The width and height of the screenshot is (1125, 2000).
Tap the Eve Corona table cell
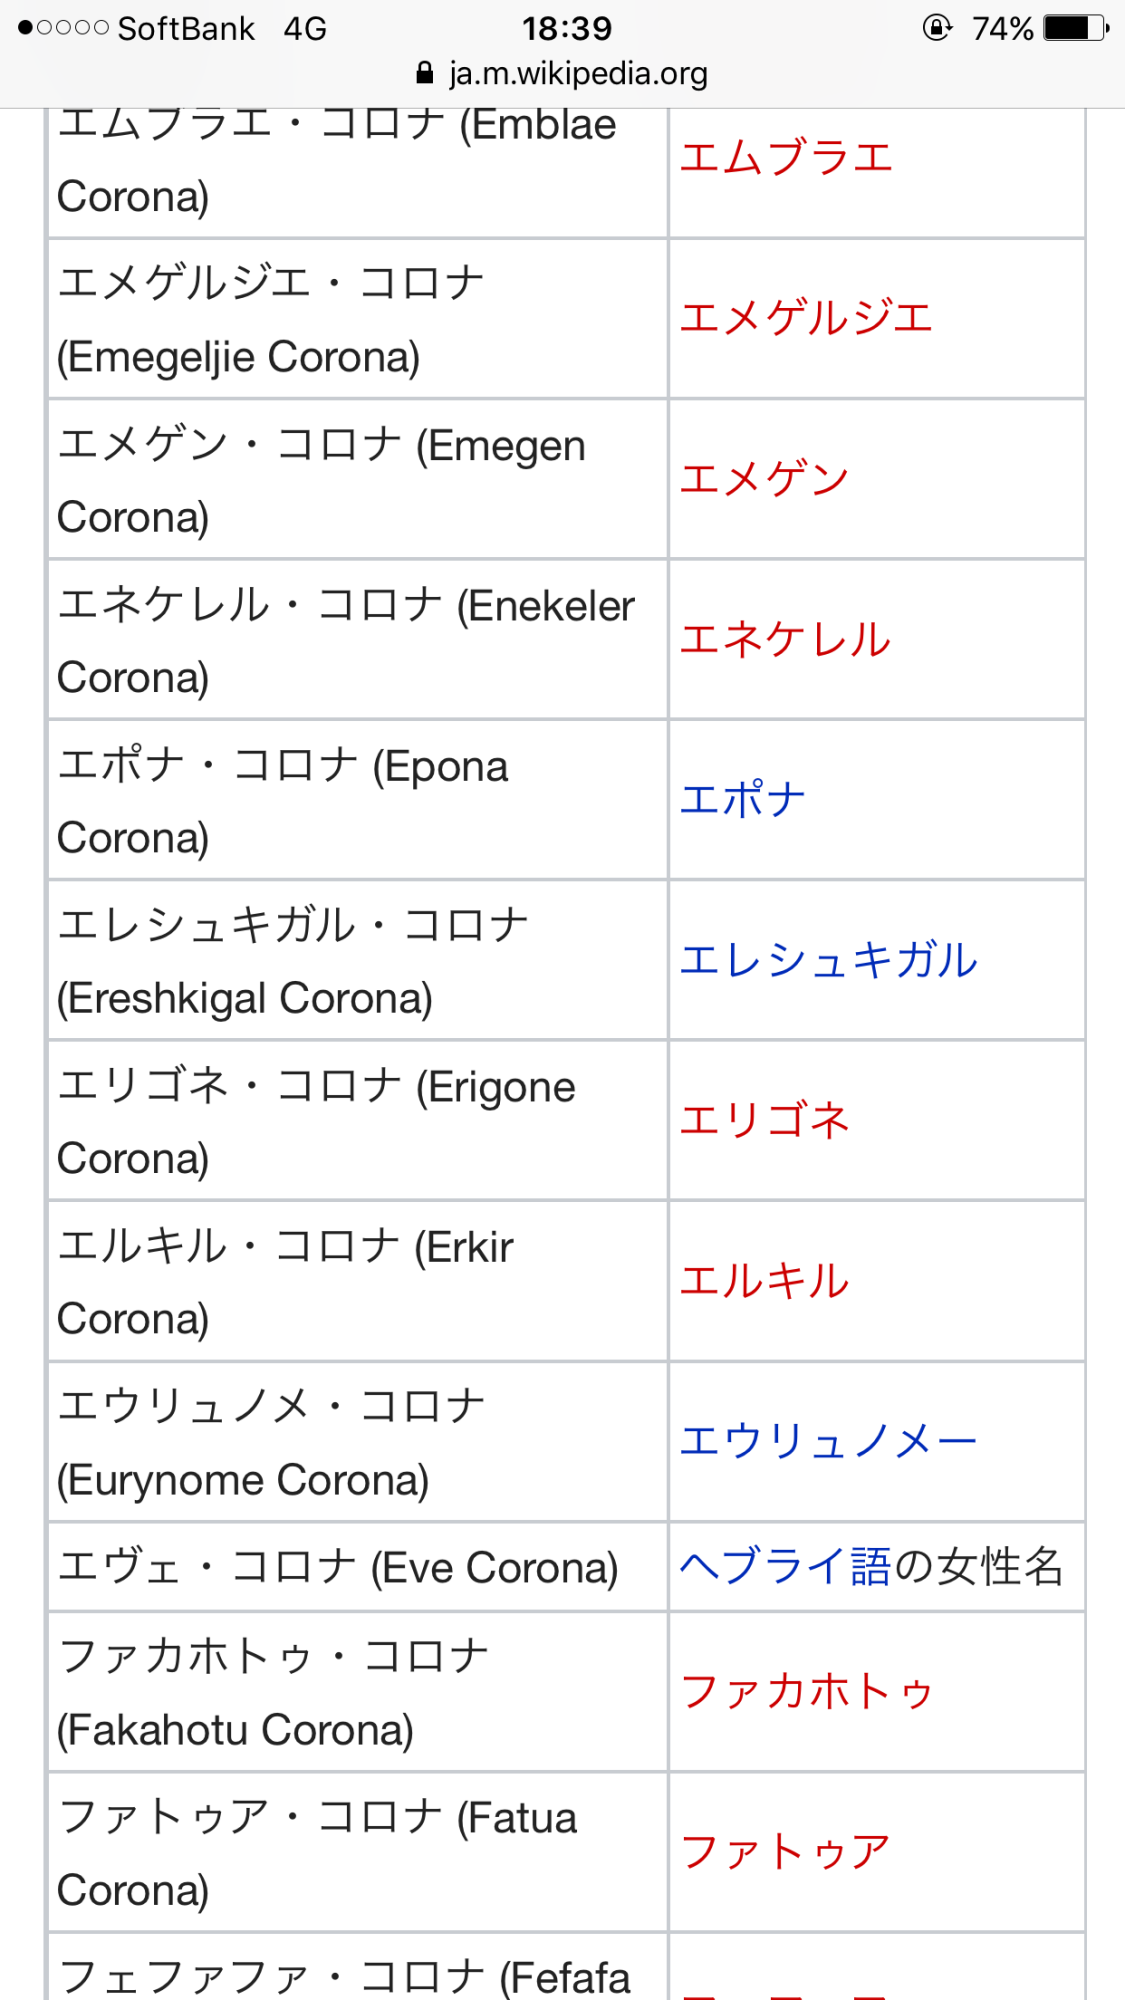tap(358, 1567)
